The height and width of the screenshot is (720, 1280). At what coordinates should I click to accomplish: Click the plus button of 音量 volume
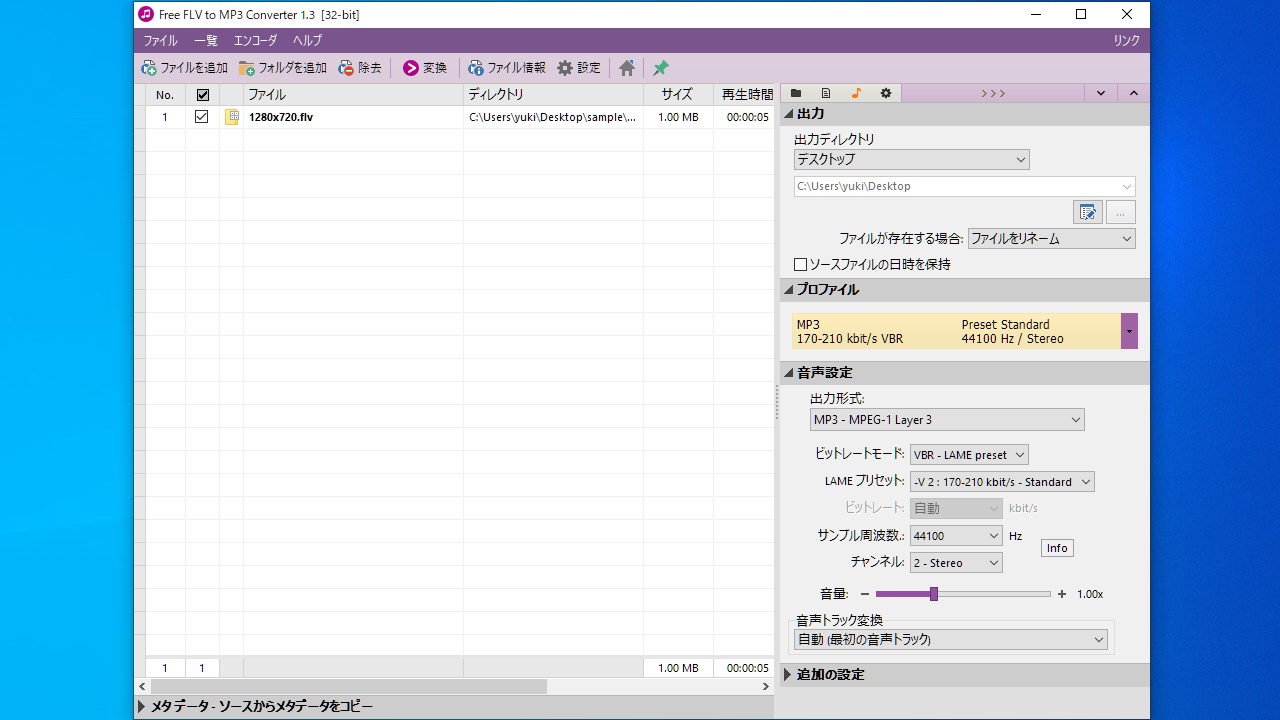(x=1062, y=594)
